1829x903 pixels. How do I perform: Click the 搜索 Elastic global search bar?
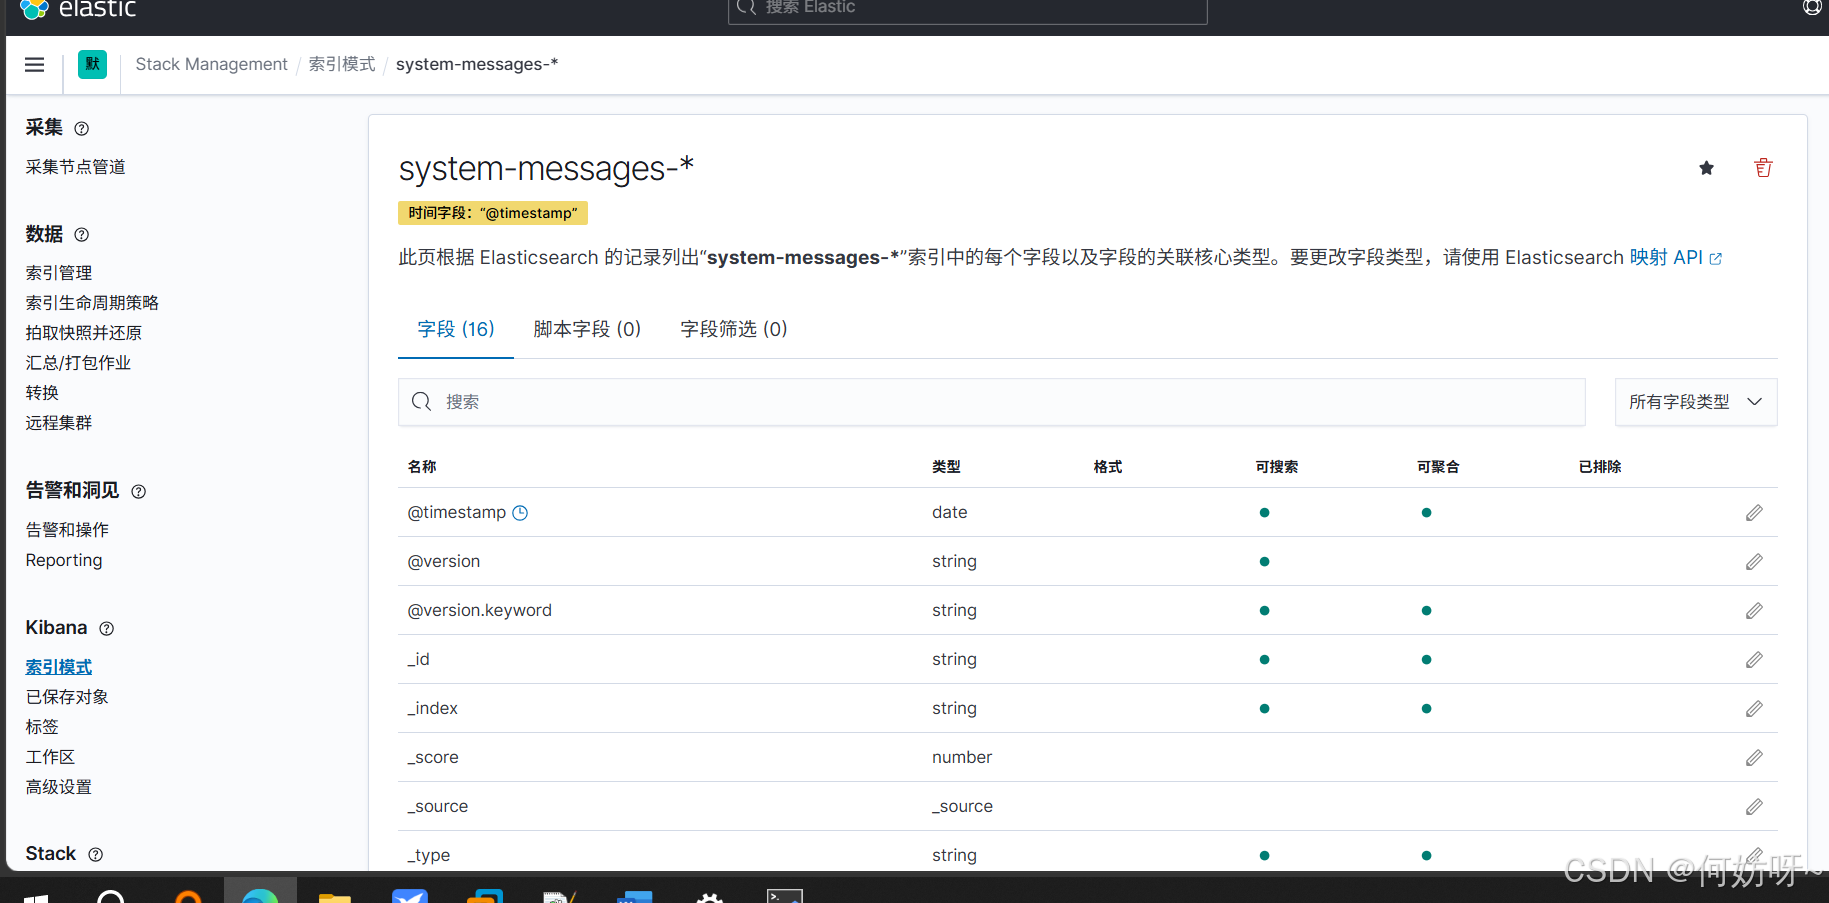(967, 9)
